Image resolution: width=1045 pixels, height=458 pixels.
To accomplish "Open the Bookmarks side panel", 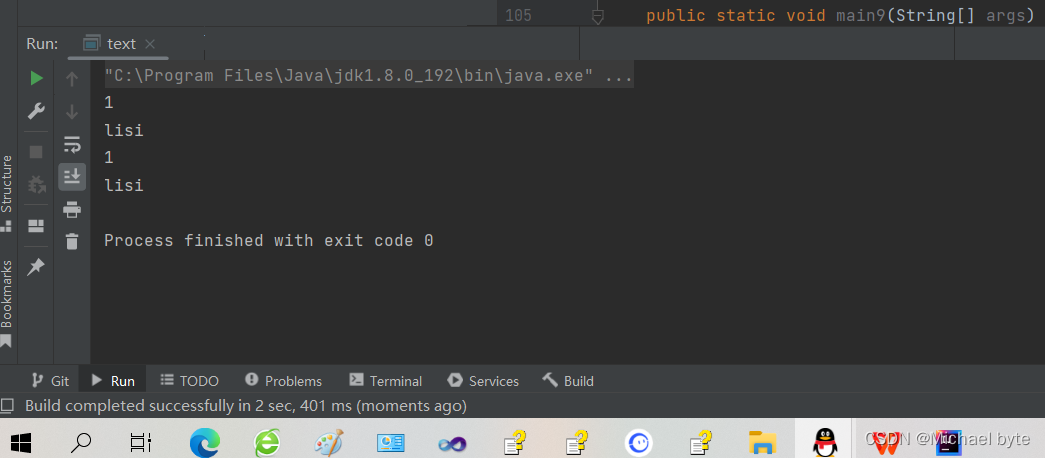I will pos(7,302).
